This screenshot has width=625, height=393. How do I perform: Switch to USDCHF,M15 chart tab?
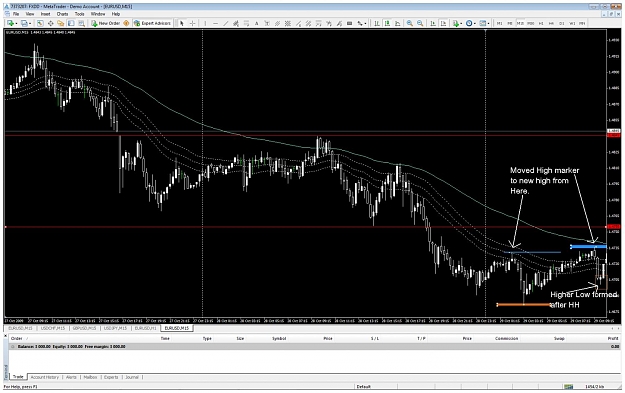click(53, 328)
